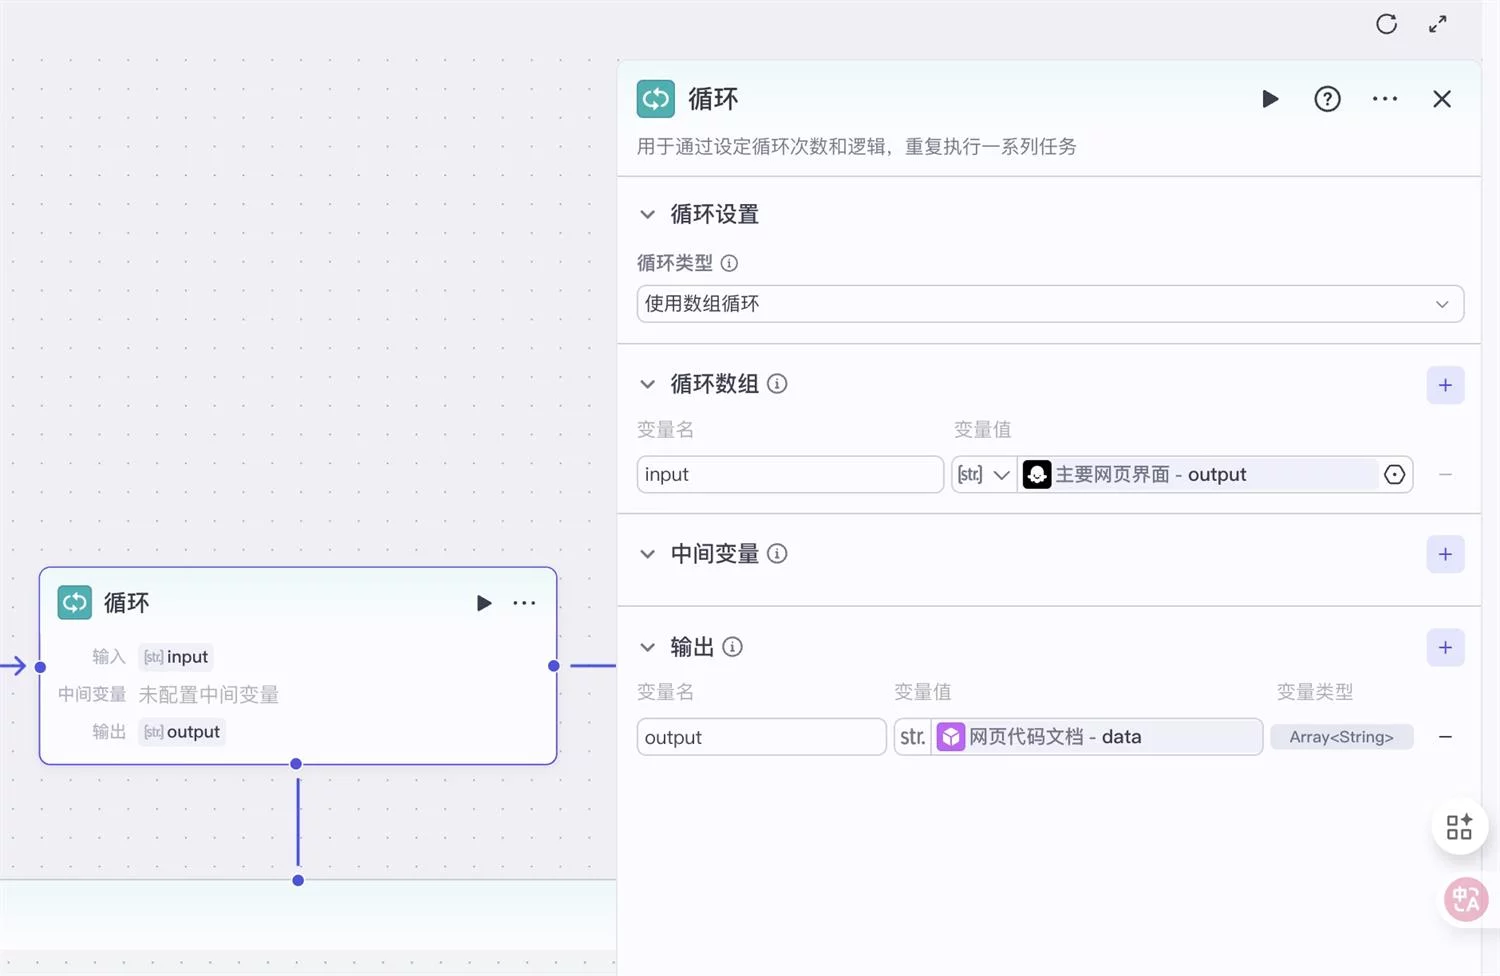The height and width of the screenshot is (976, 1500).
Task: Add an intermediate variable with the 中间变量 plus button
Action: coord(1444,554)
